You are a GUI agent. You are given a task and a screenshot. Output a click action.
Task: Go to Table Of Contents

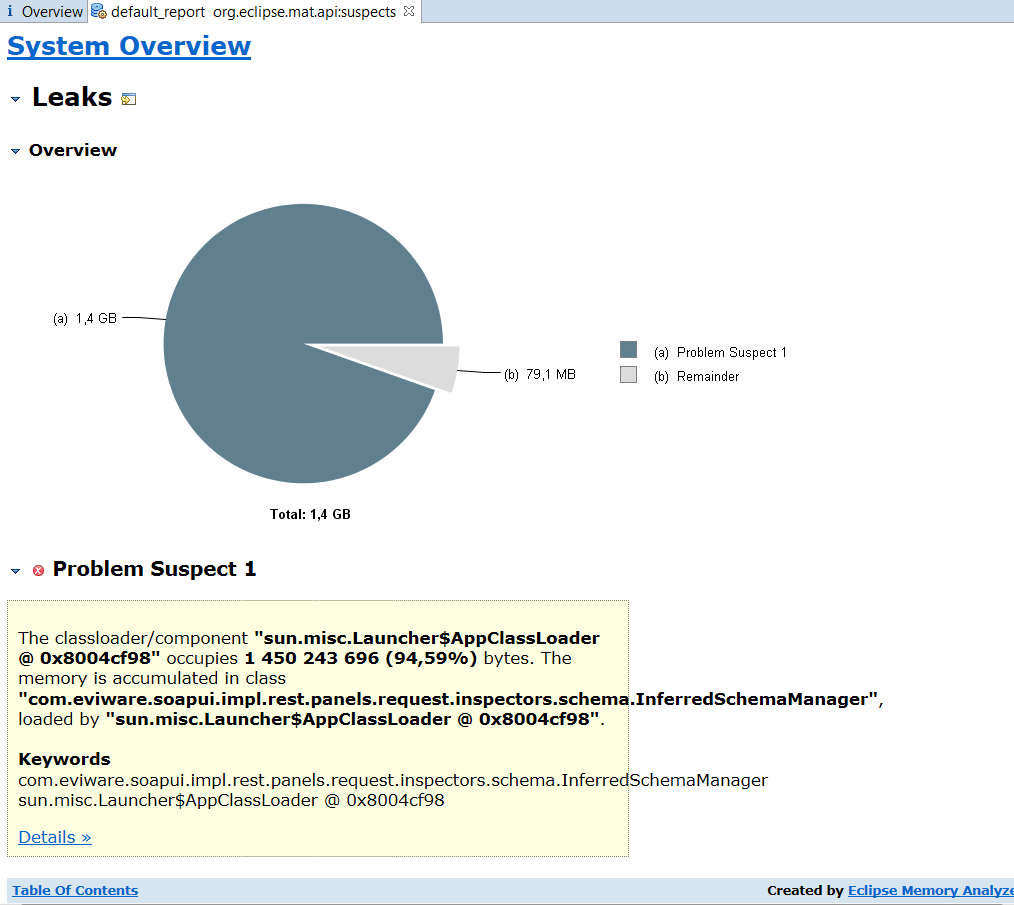point(75,890)
